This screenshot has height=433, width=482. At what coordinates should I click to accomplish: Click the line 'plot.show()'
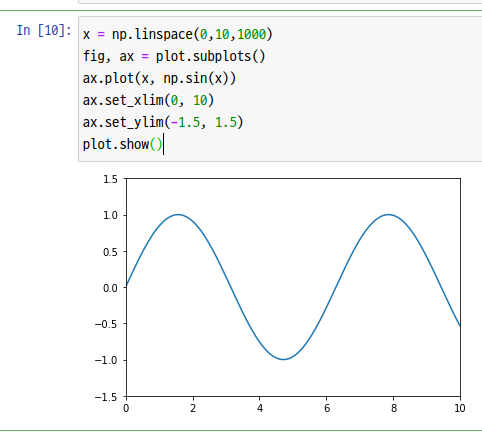point(122,144)
